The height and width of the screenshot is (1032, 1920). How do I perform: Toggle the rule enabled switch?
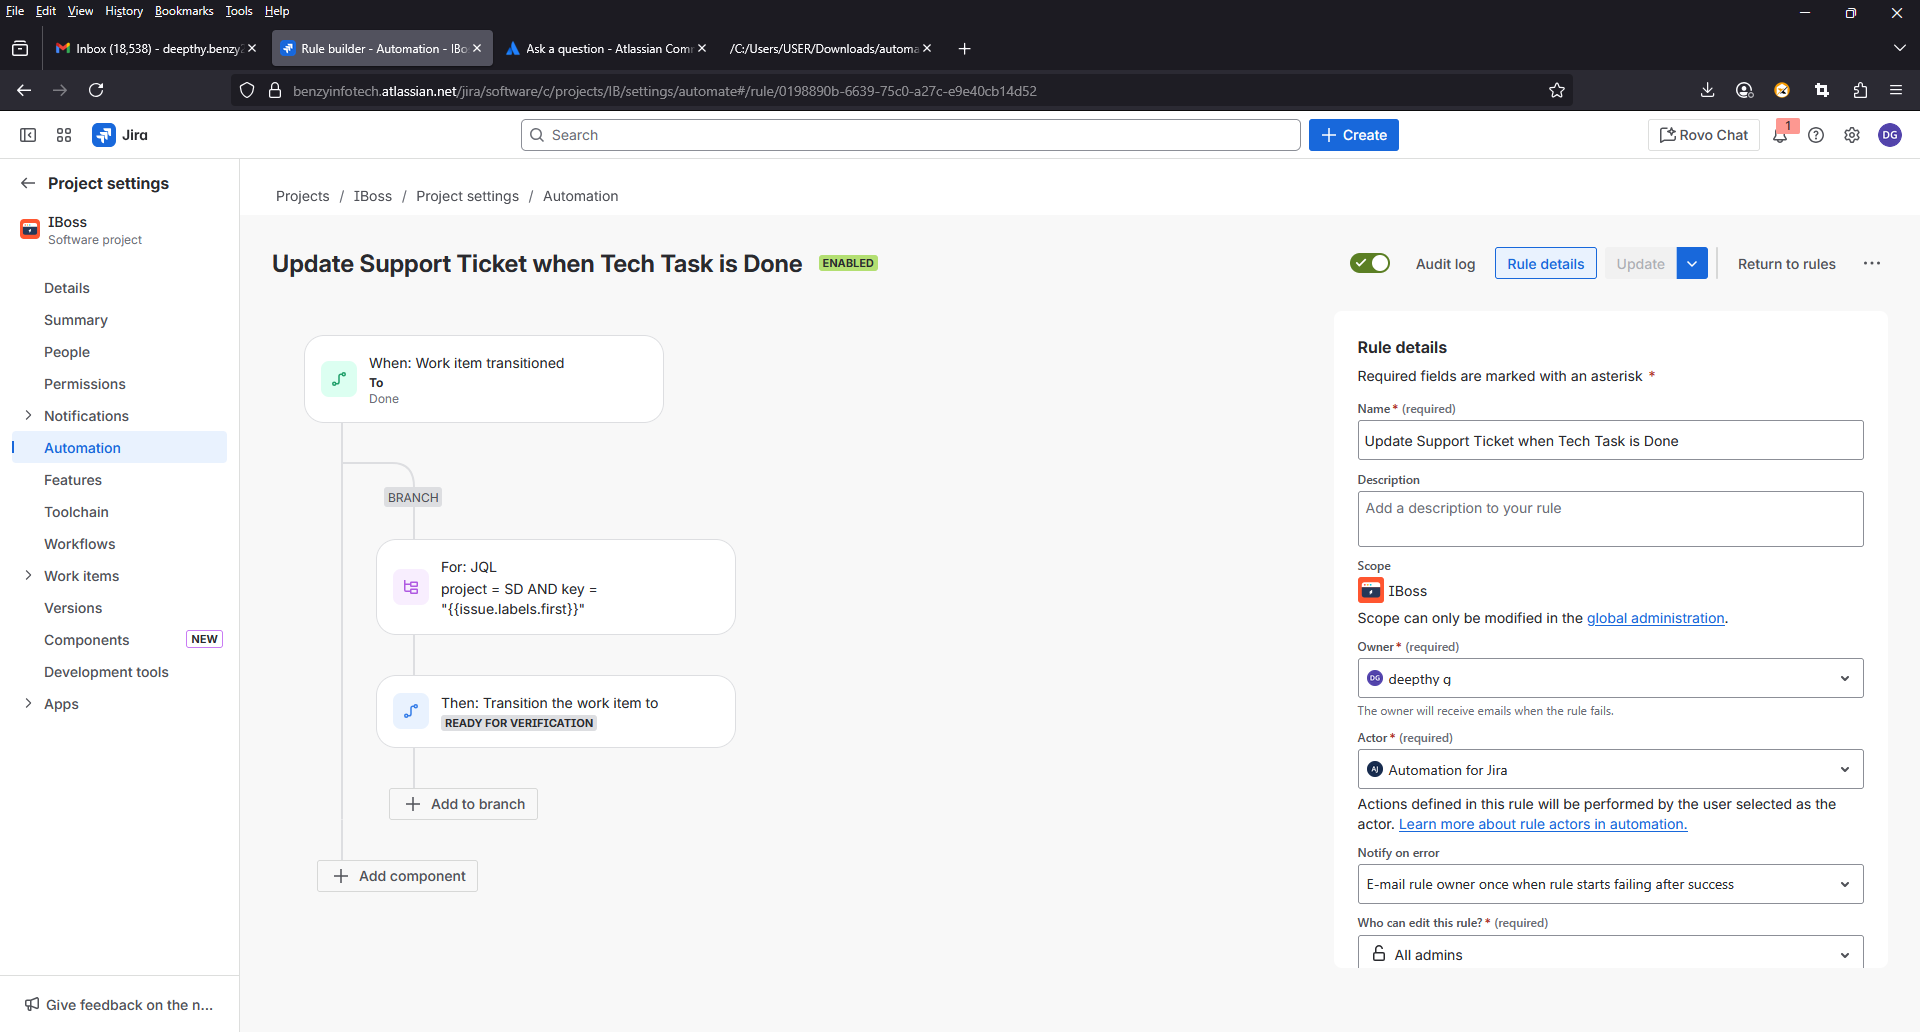click(x=1369, y=263)
